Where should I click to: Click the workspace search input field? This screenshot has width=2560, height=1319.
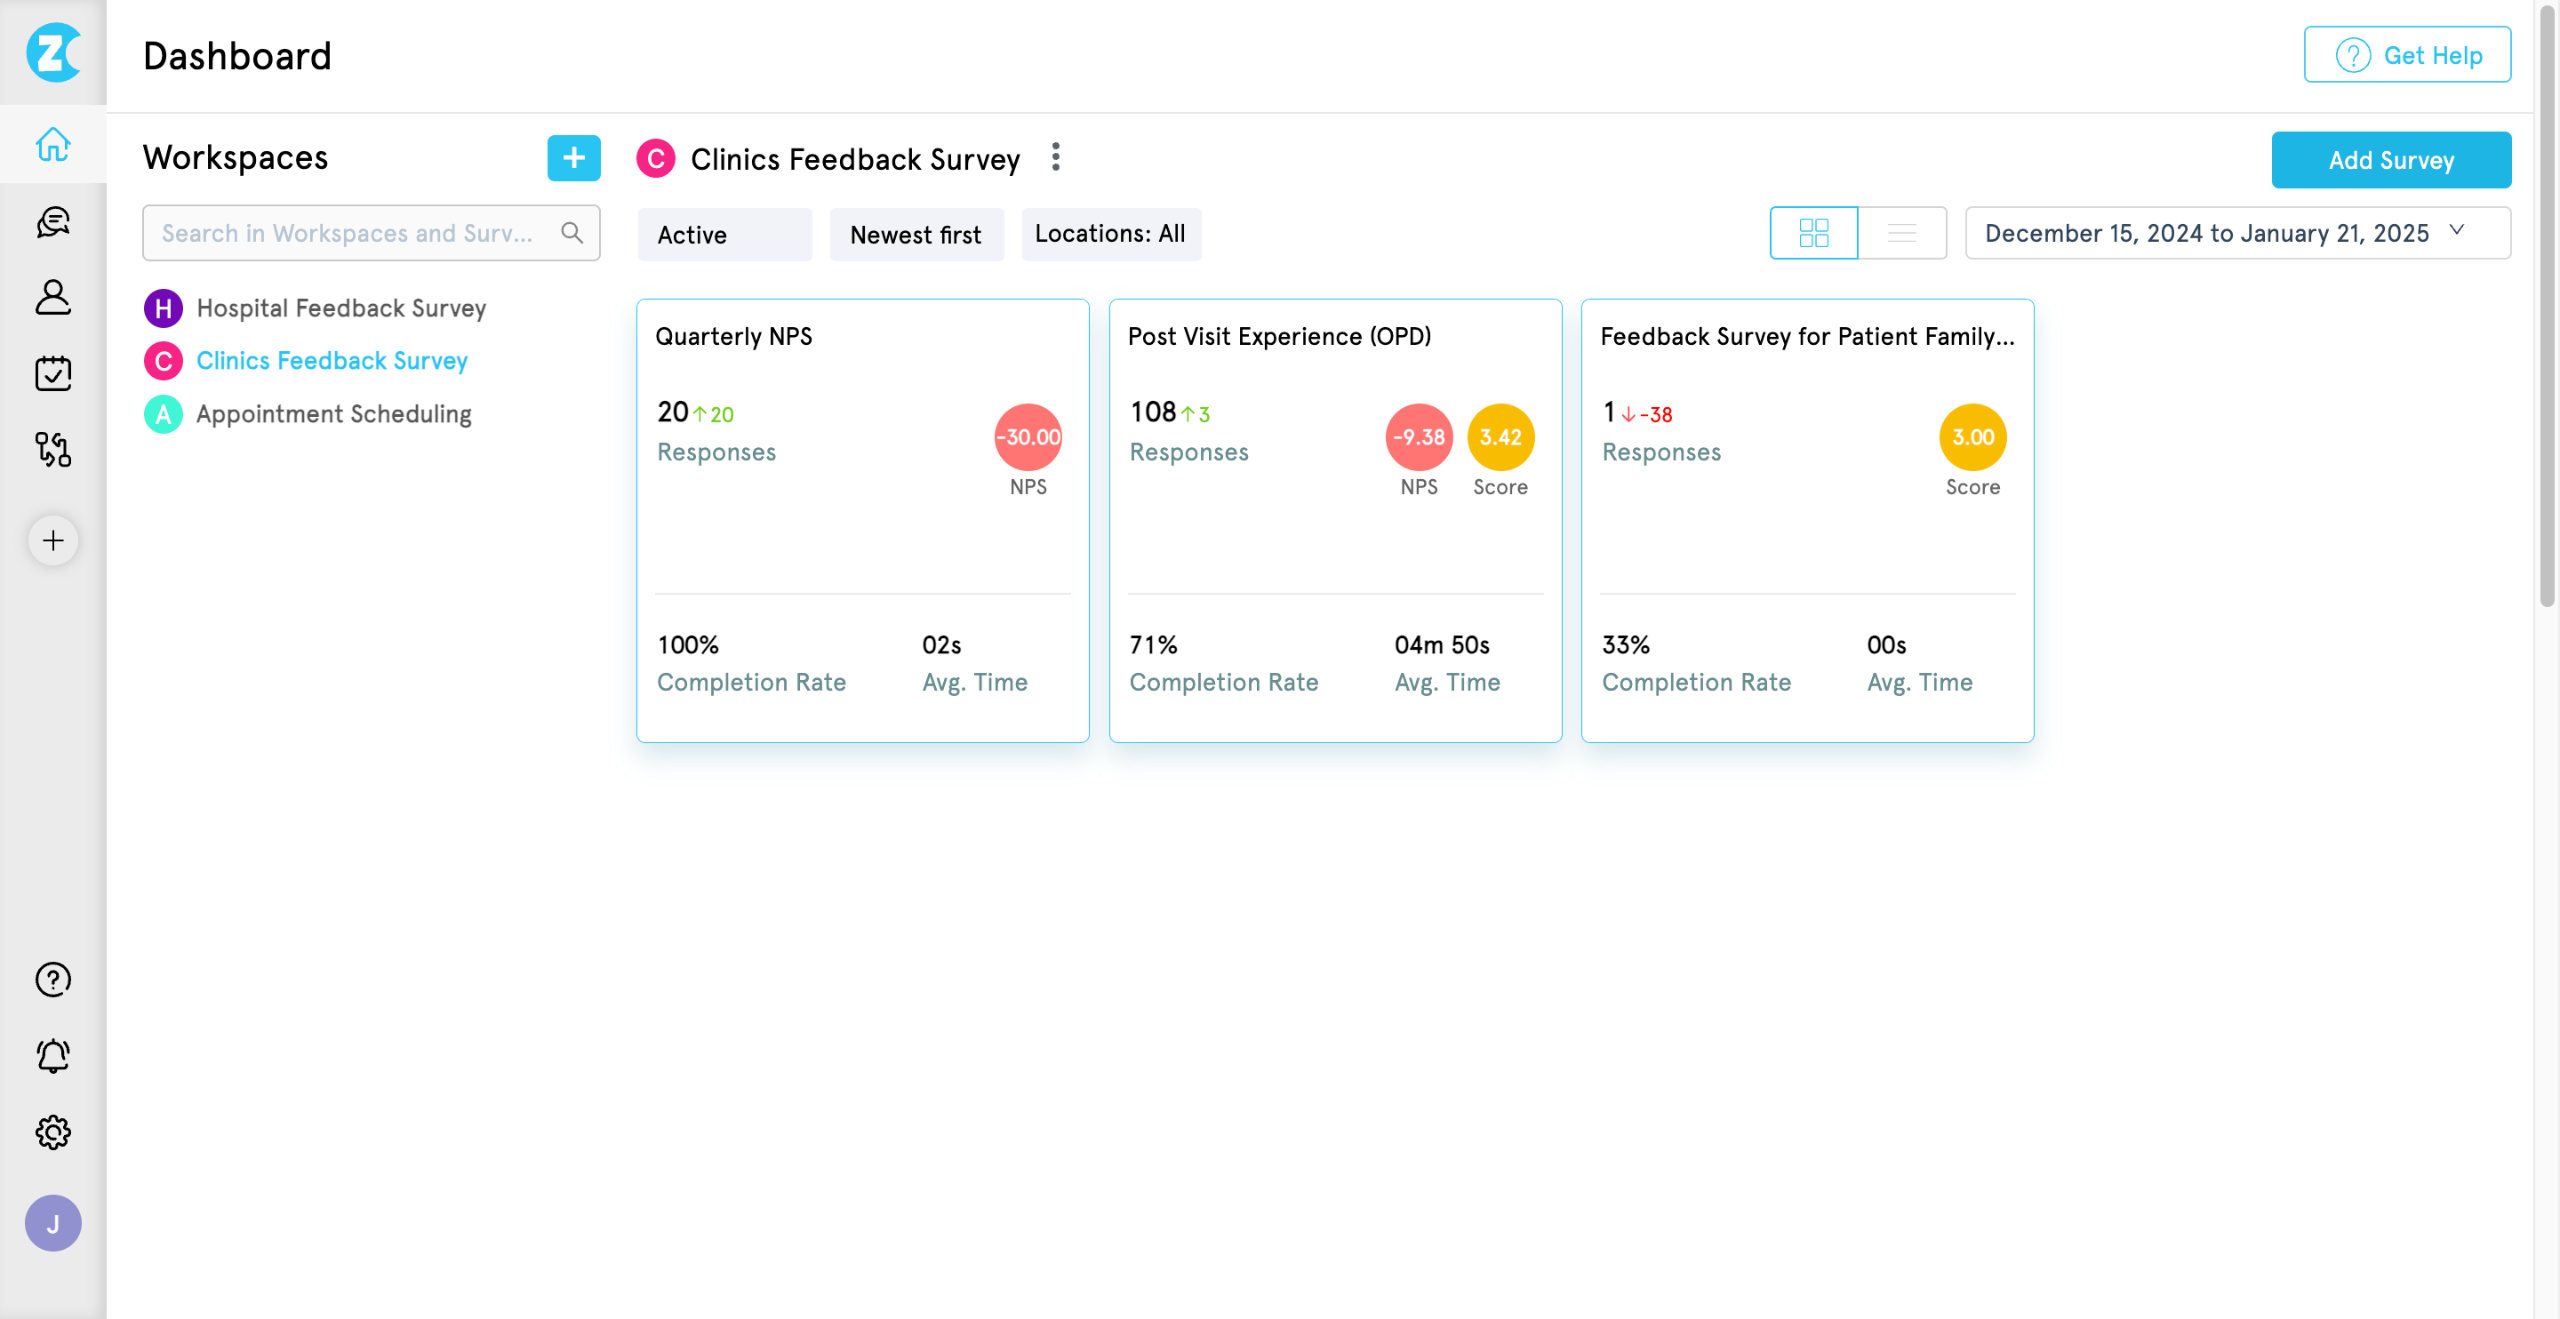[x=350, y=233]
